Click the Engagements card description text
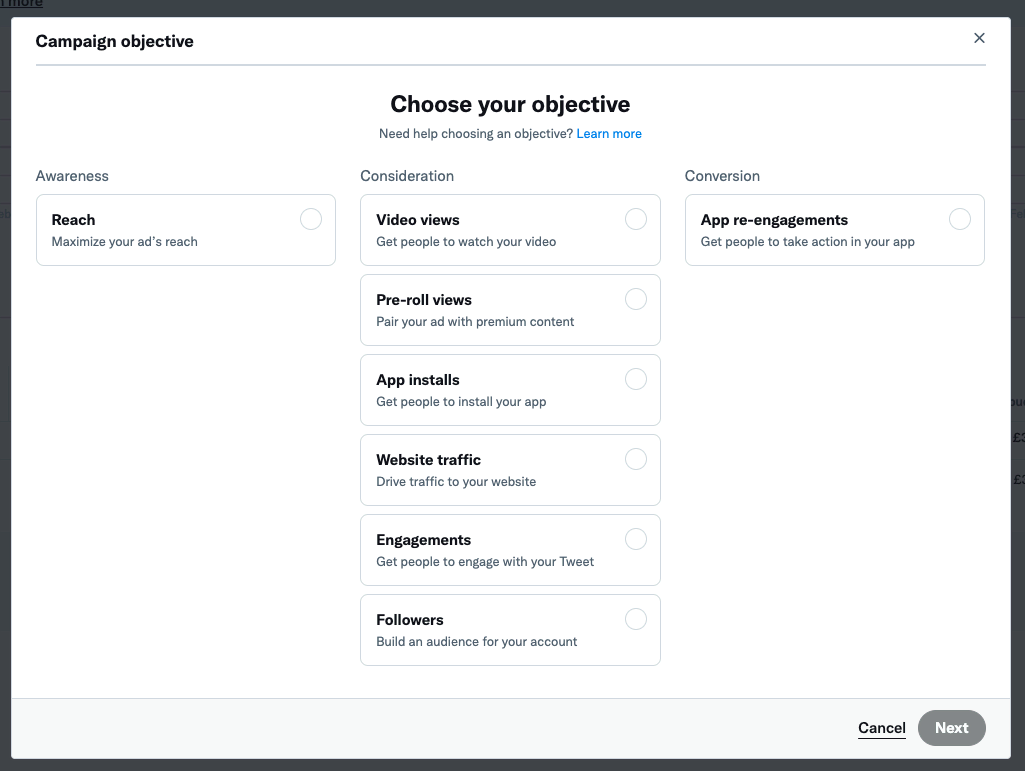This screenshot has width=1025, height=771. point(485,562)
